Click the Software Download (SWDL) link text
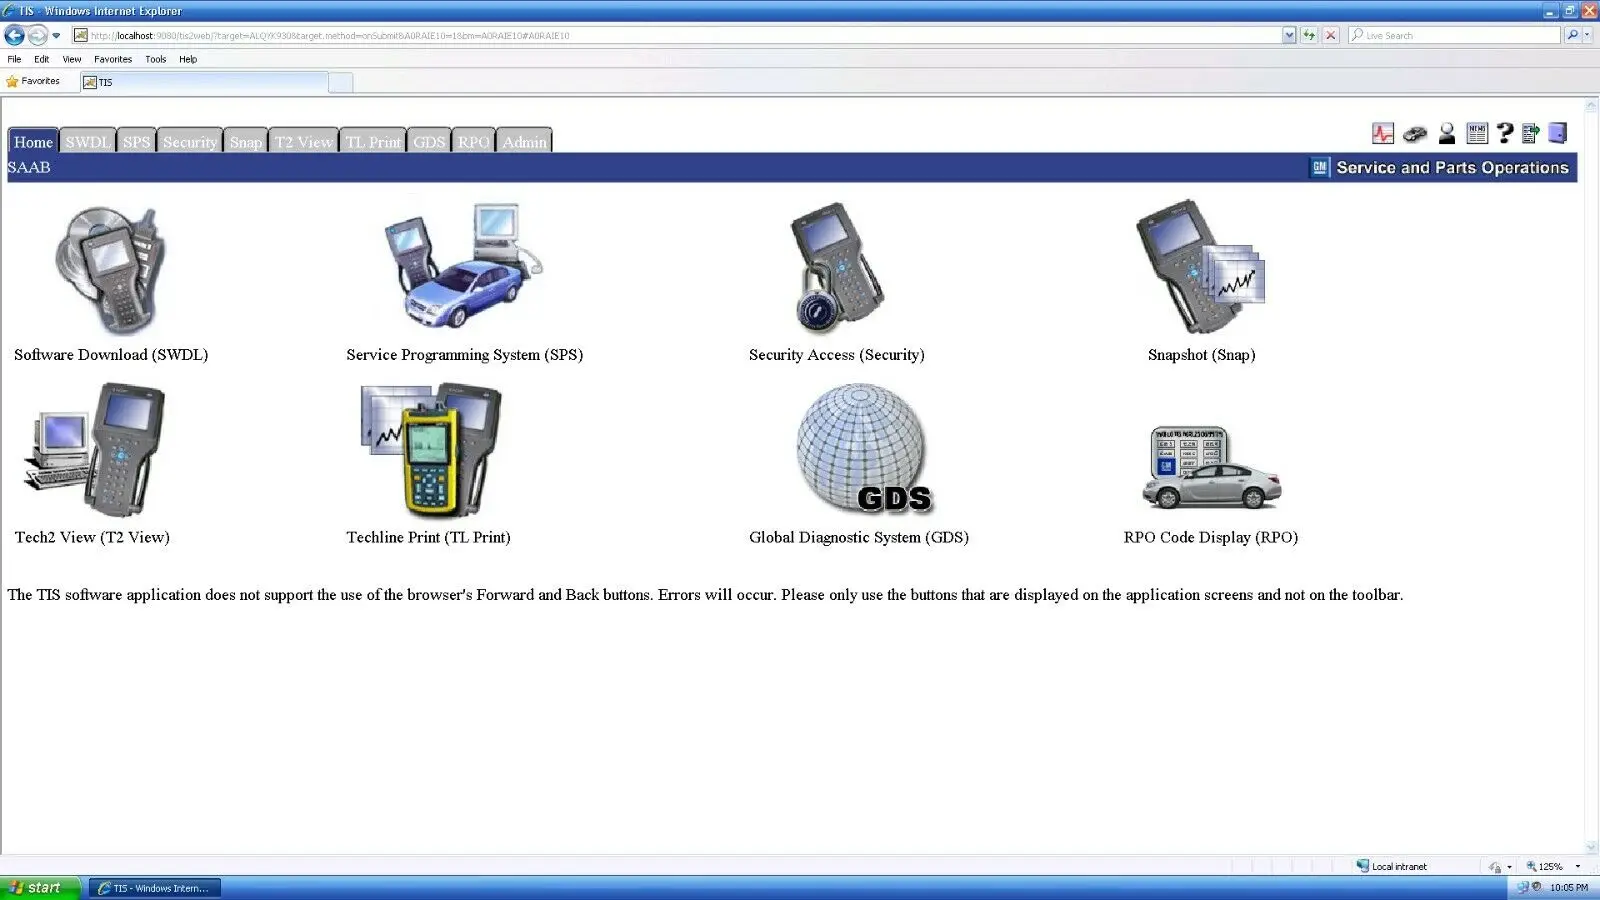 tap(111, 354)
